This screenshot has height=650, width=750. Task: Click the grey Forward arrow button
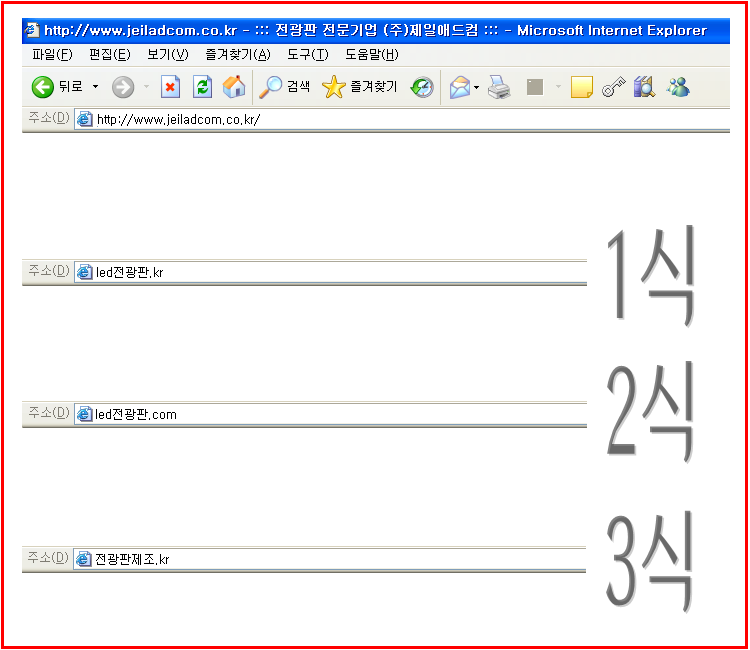coord(123,87)
